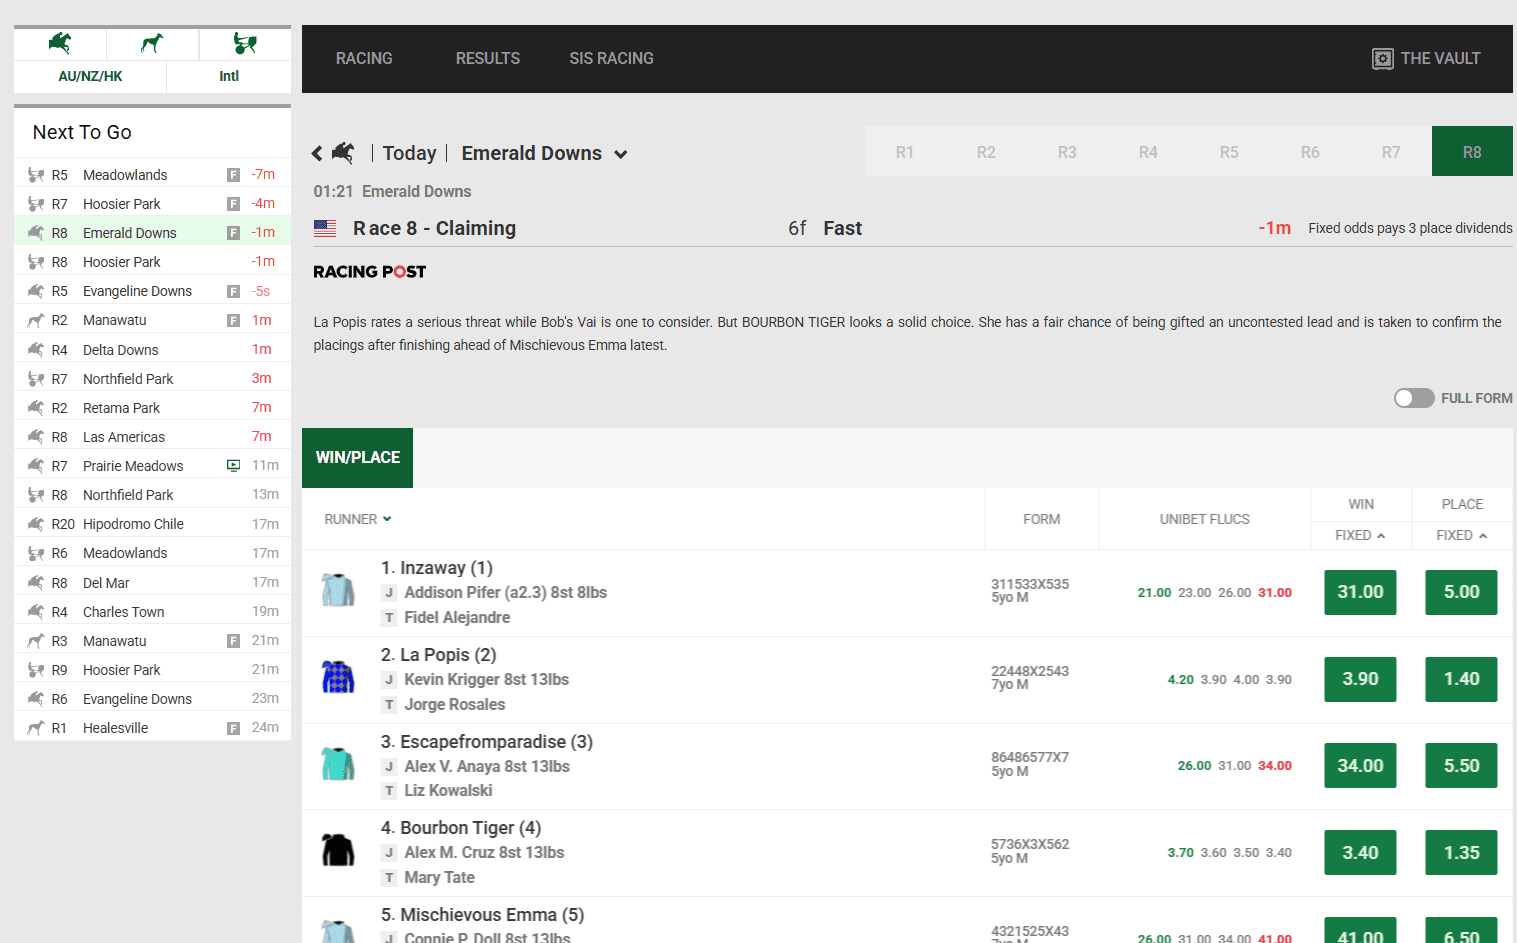Click Inzaway's jockey silks image
1517x943 pixels.
pyautogui.click(x=338, y=590)
